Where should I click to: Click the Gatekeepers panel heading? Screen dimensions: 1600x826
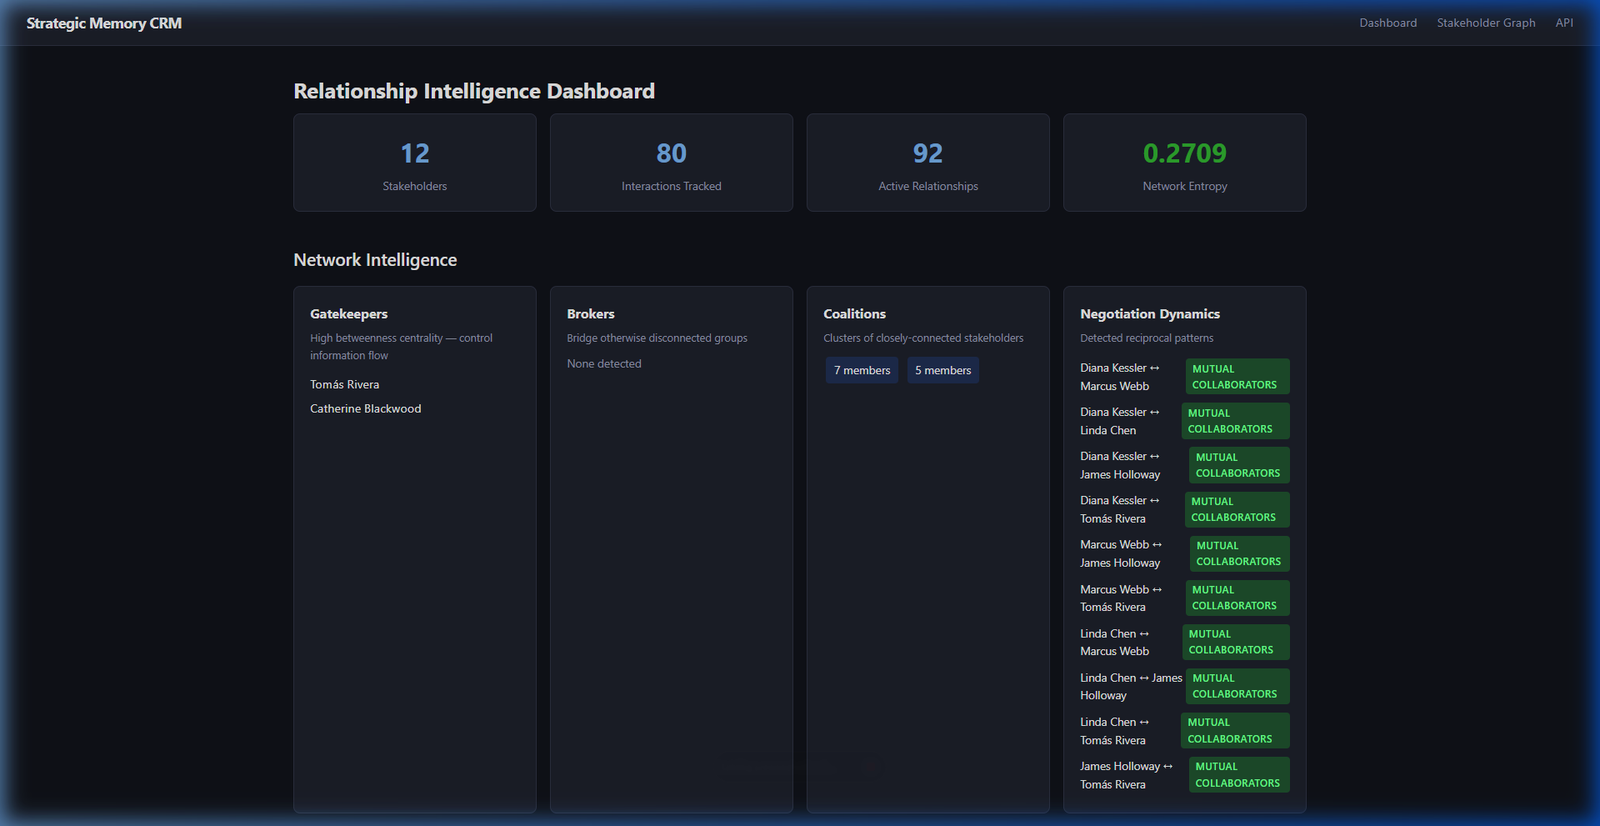point(349,314)
